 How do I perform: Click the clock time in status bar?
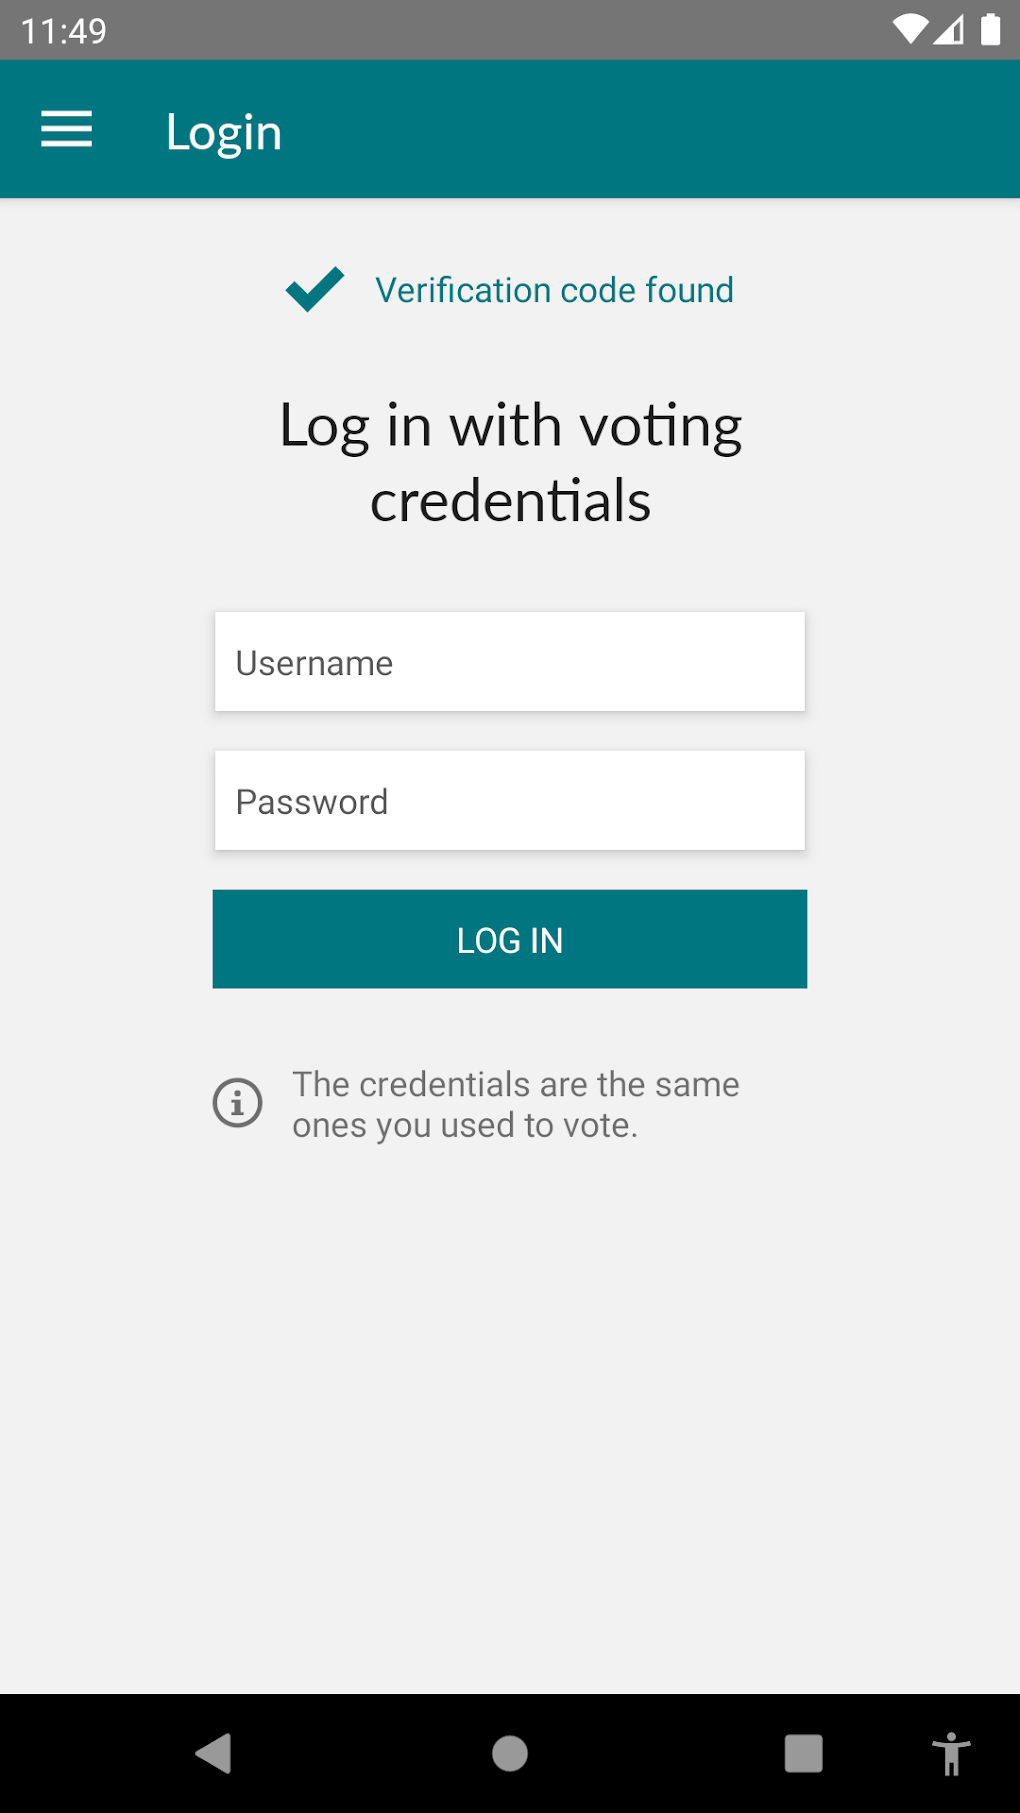tap(64, 31)
